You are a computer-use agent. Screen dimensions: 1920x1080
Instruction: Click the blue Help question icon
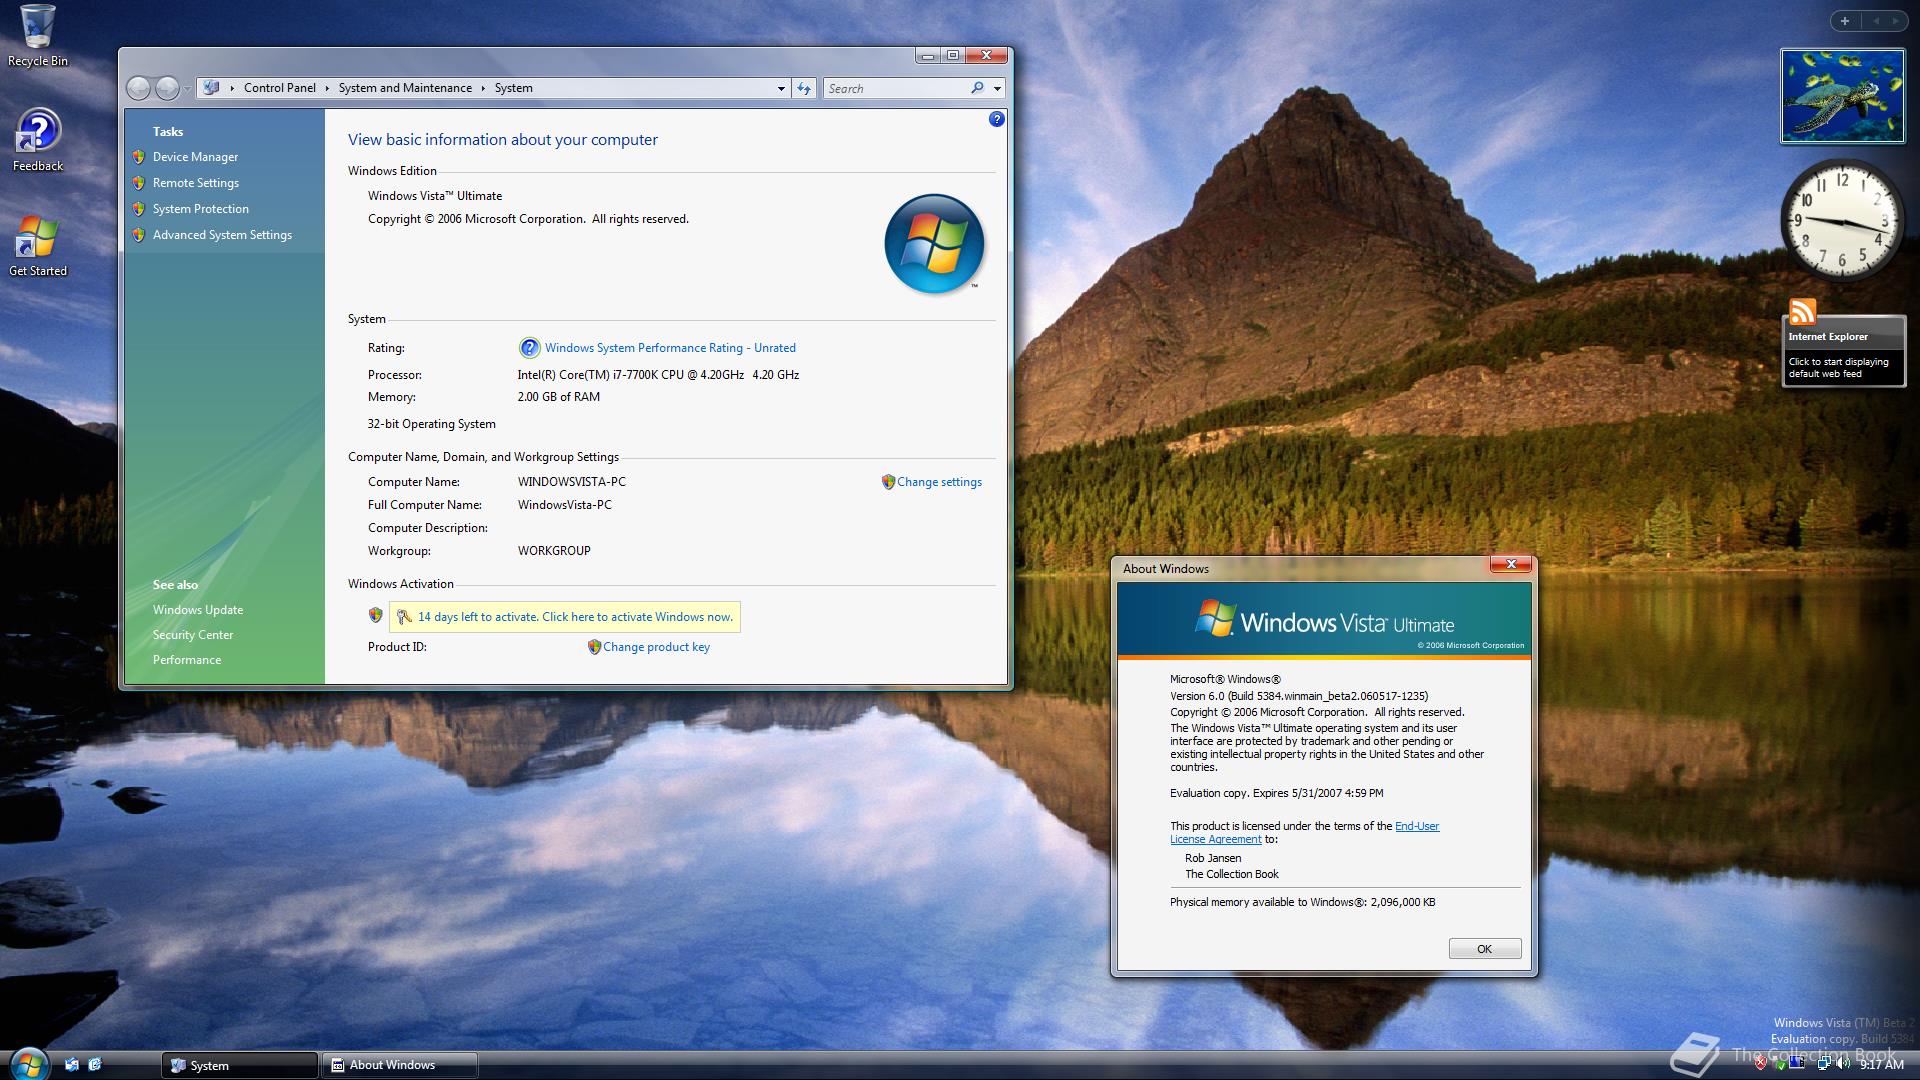pyautogui.click(x=996, y=119)
